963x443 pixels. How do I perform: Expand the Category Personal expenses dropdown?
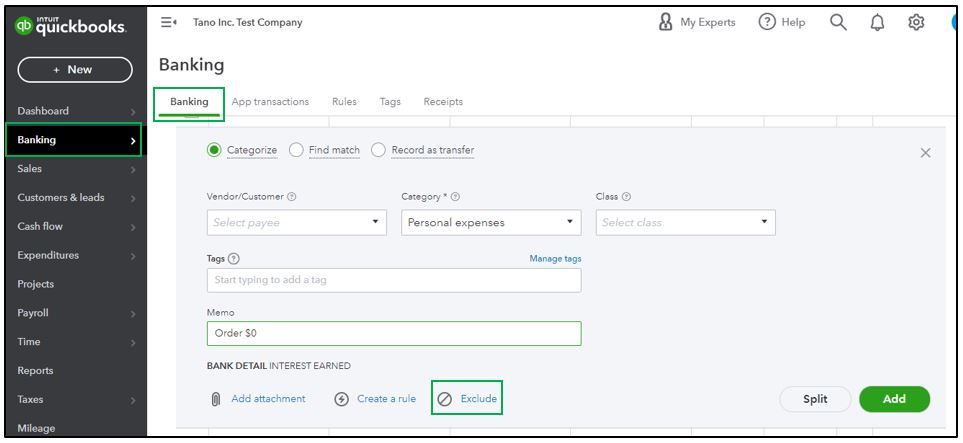click(490, 222)
